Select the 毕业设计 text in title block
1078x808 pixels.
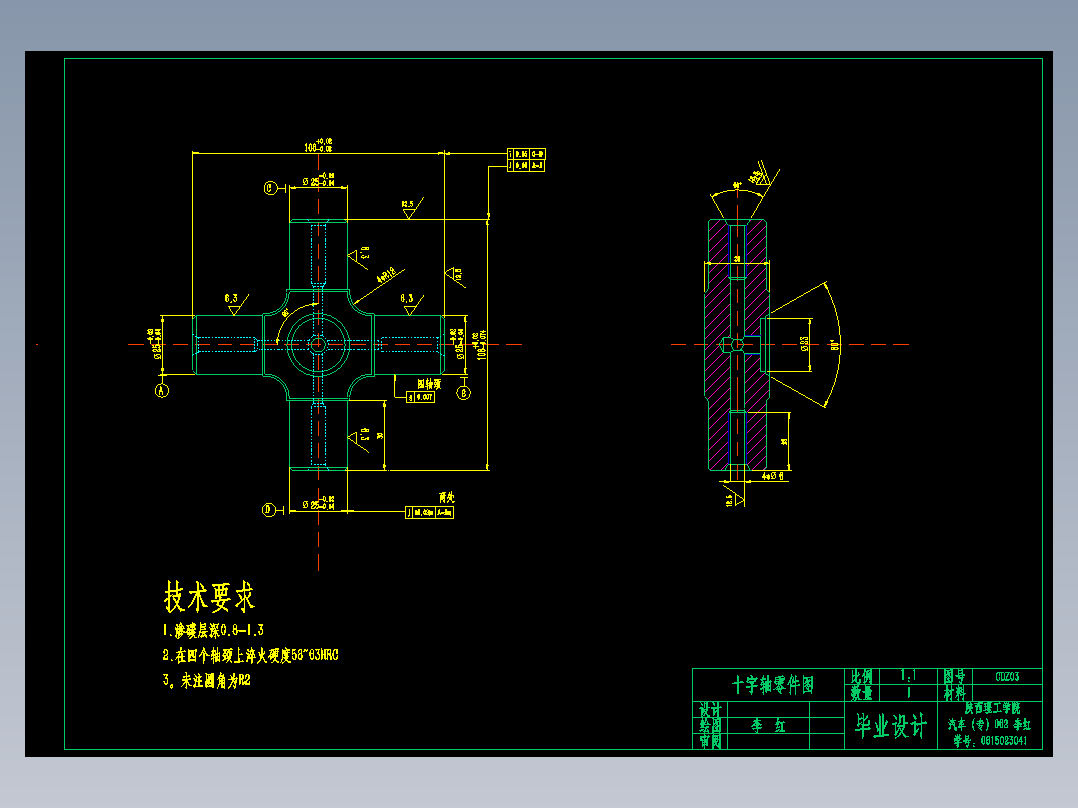pyautogui.click(x=891, y=725)
